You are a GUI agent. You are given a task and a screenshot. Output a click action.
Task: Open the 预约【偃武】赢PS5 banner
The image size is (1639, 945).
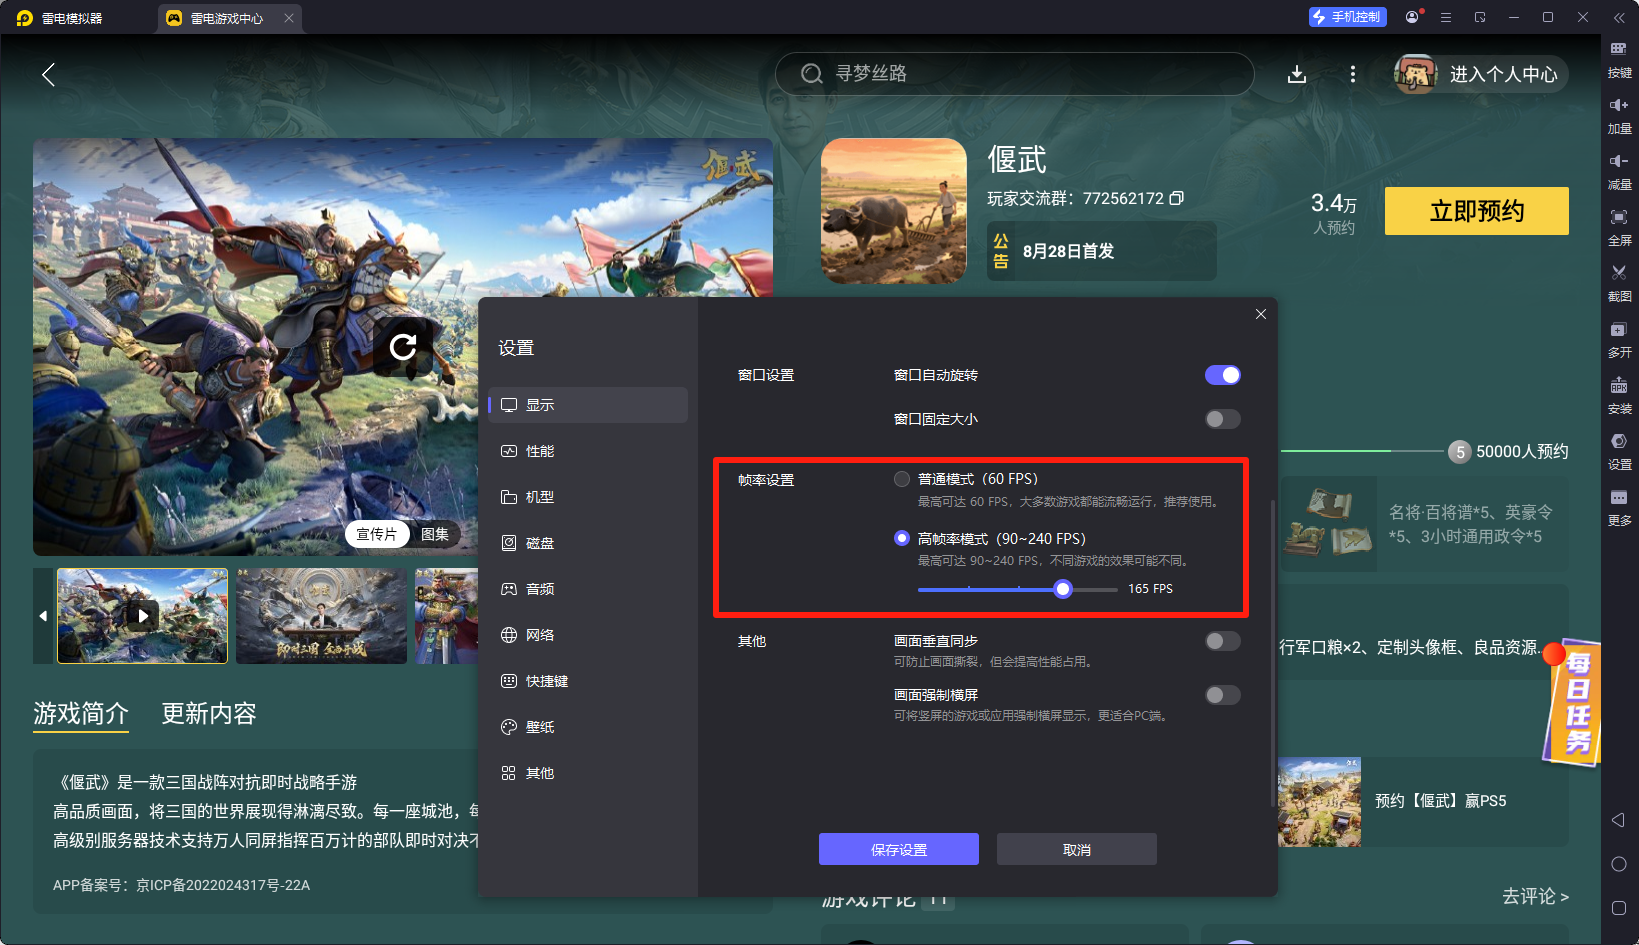[x=1423, y=801]
